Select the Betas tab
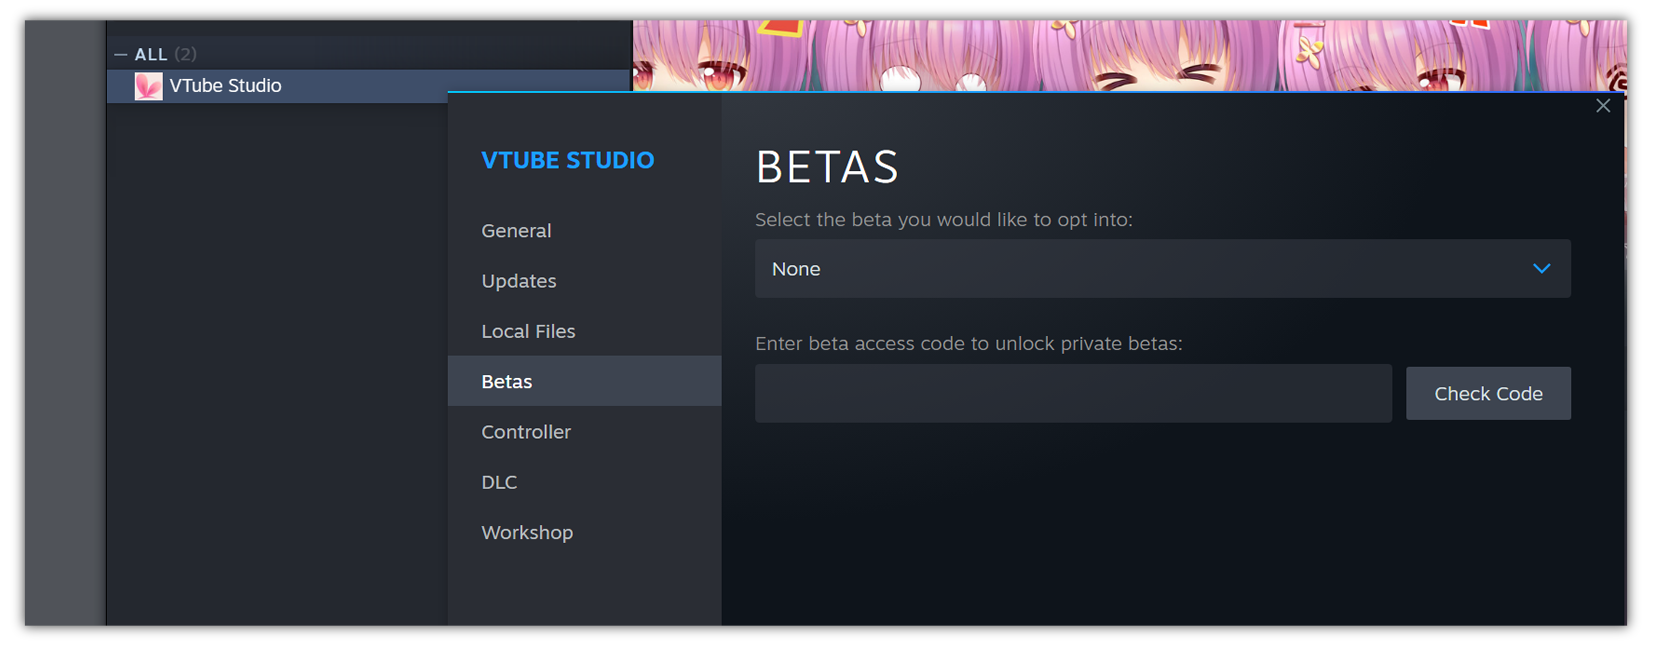1663x648 pixels. [584, 381]
